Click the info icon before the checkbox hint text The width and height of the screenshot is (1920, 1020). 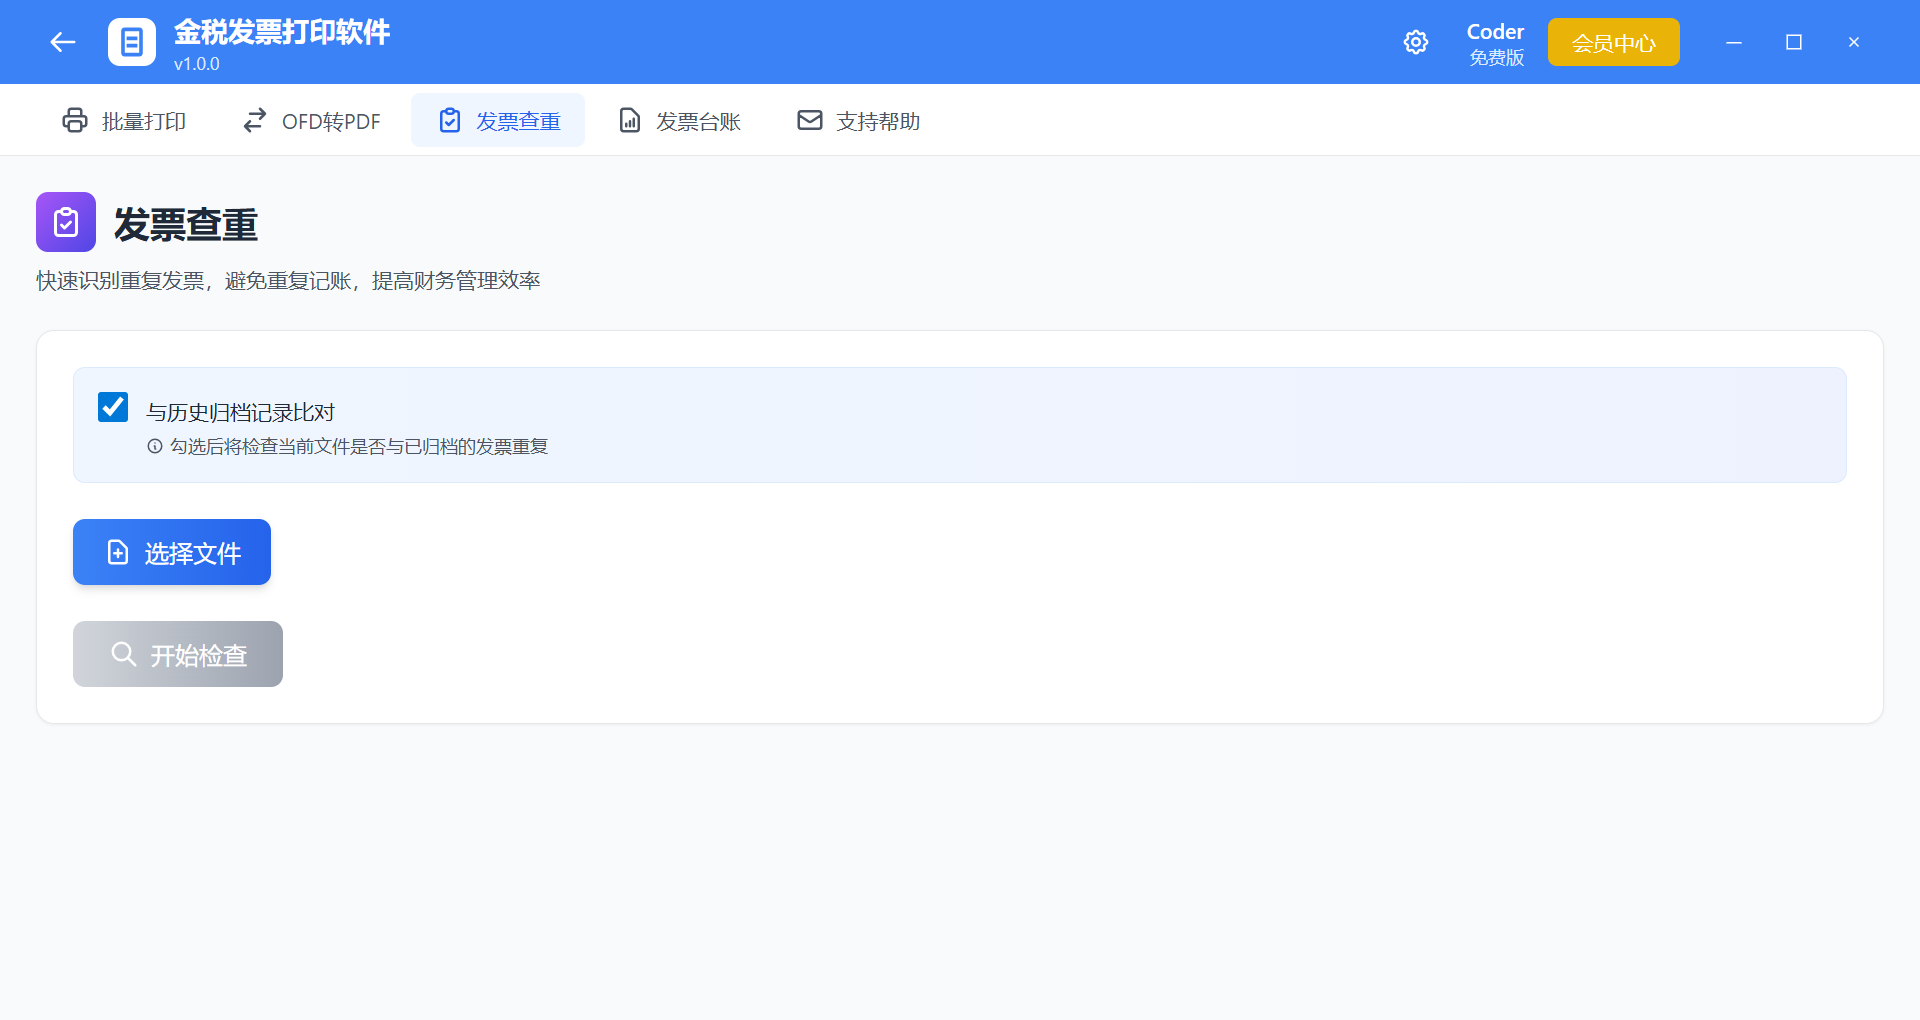(153, 447)
